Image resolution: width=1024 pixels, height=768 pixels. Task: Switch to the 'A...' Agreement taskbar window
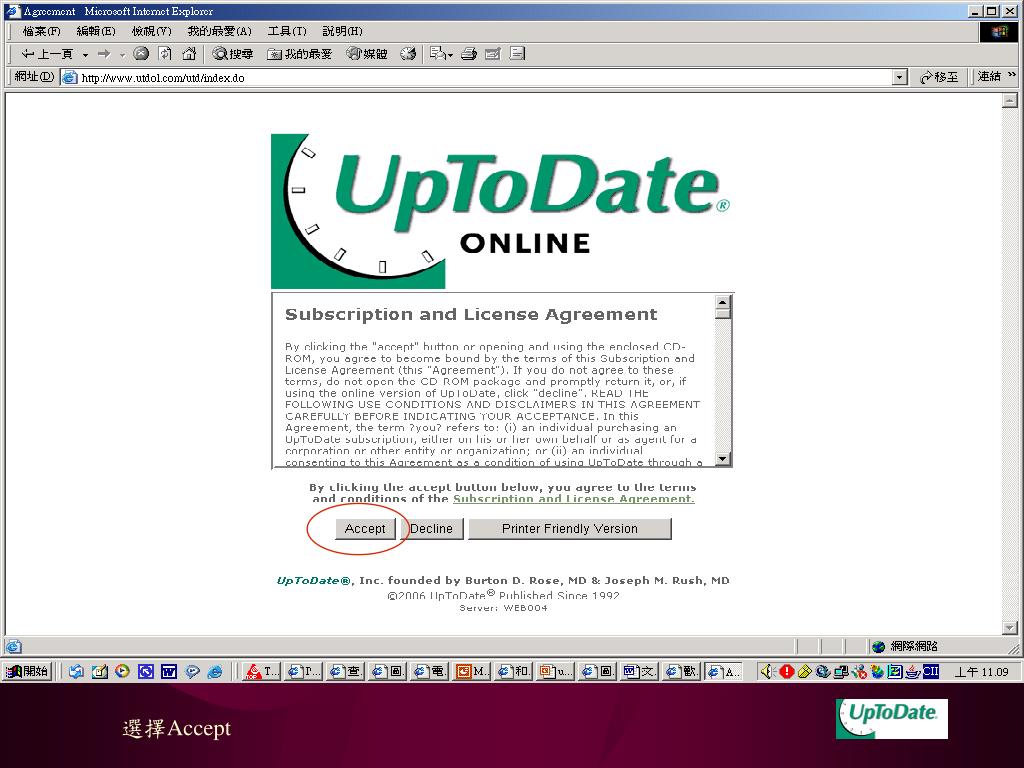[723, 671]
